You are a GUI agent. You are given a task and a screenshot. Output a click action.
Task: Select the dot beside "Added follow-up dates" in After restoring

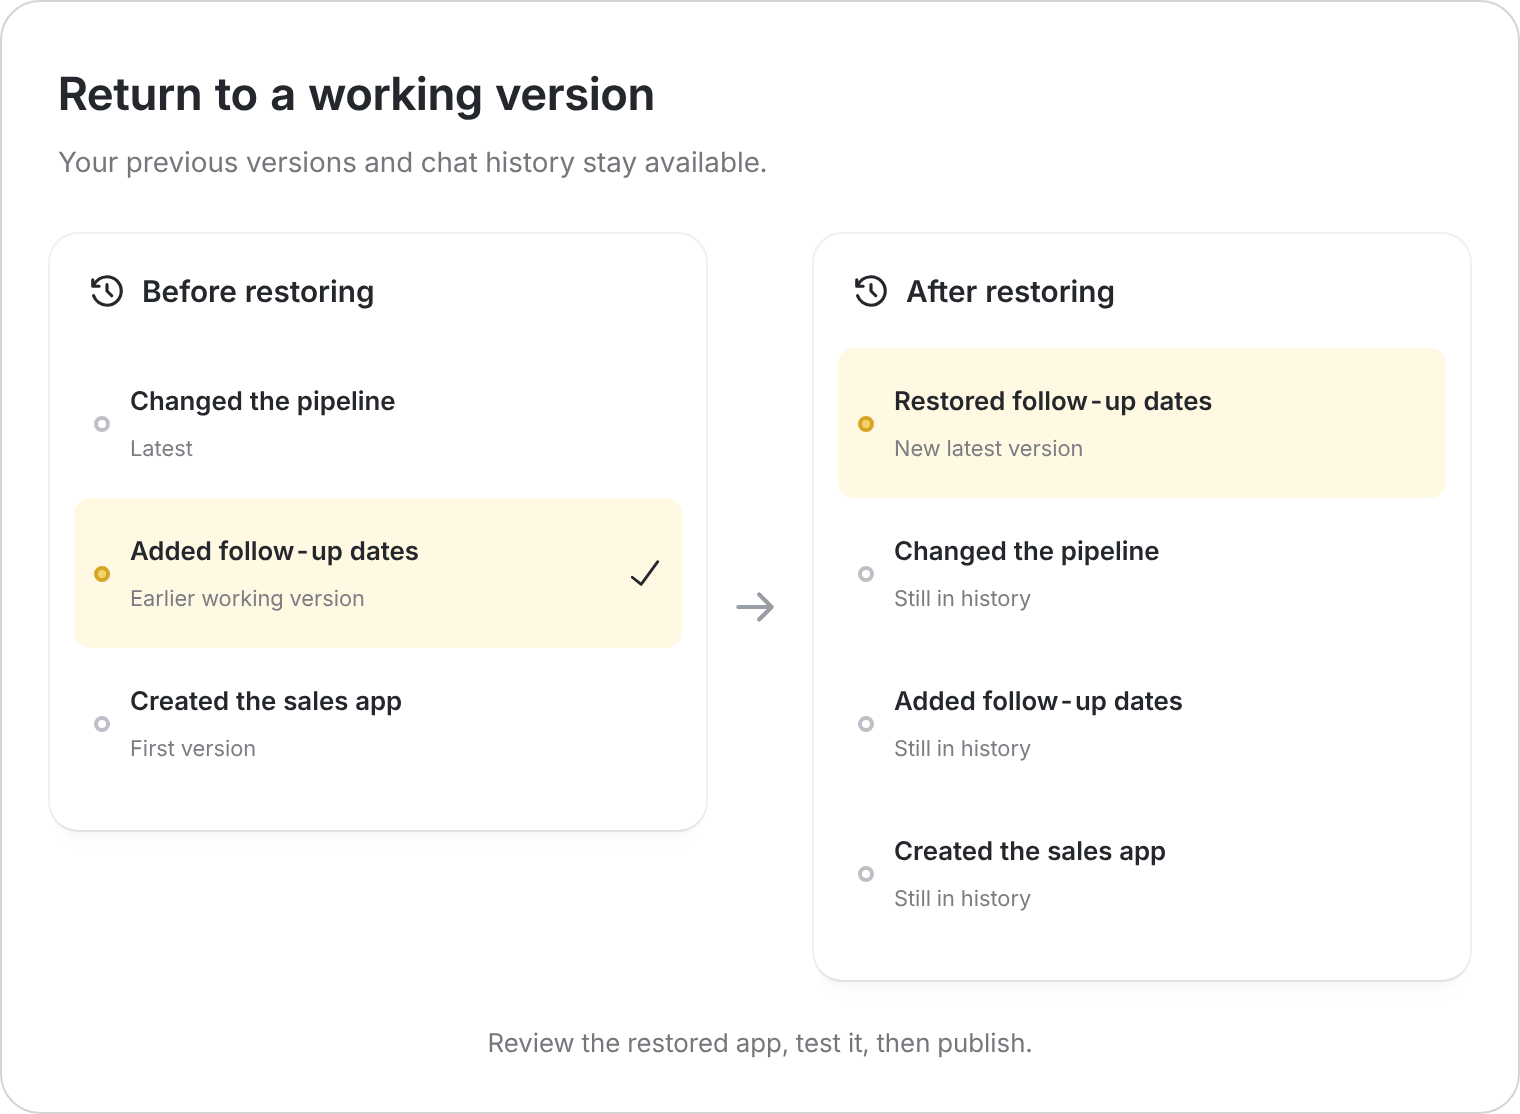point(866,724)
